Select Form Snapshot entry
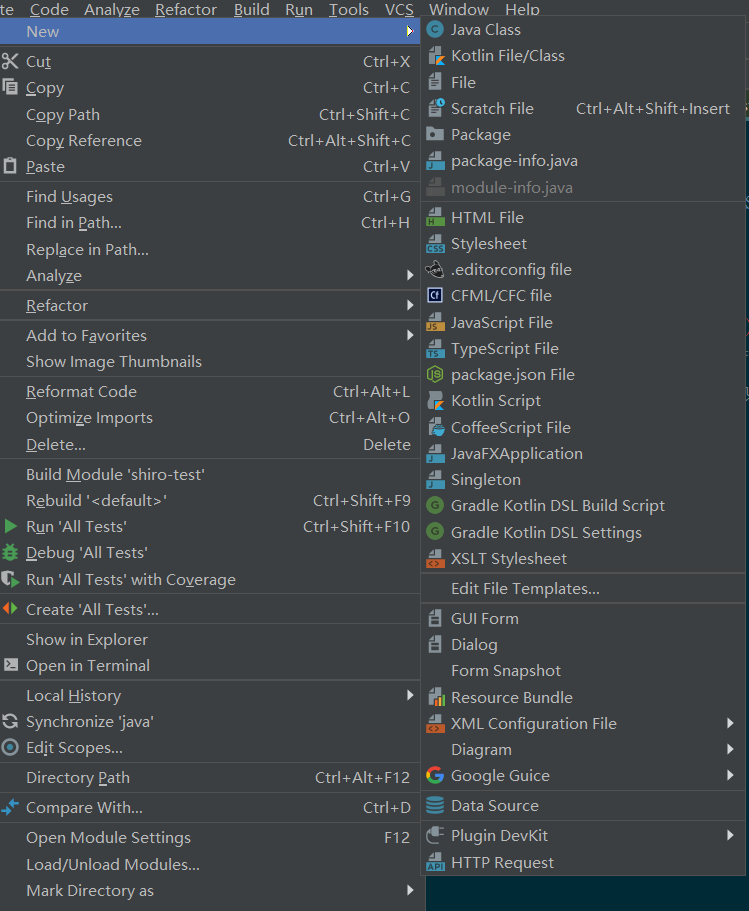 click(x=583, y=670)
